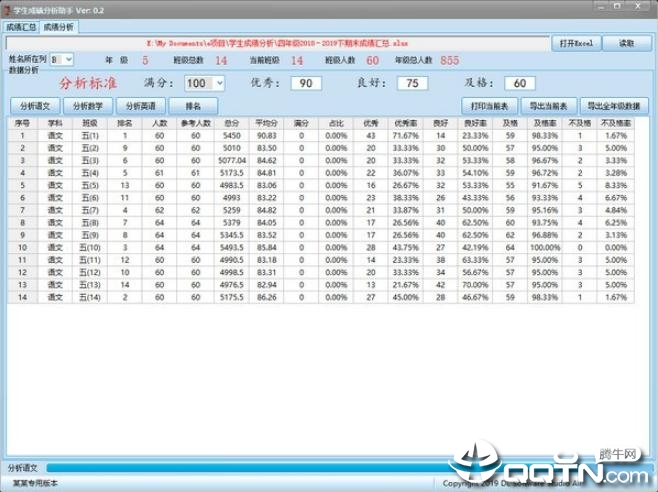This screenshot has height=492, width=658.
Task: Click the 分析语文 progress bar
Action: pyautogui.click(x=348, y=468)
